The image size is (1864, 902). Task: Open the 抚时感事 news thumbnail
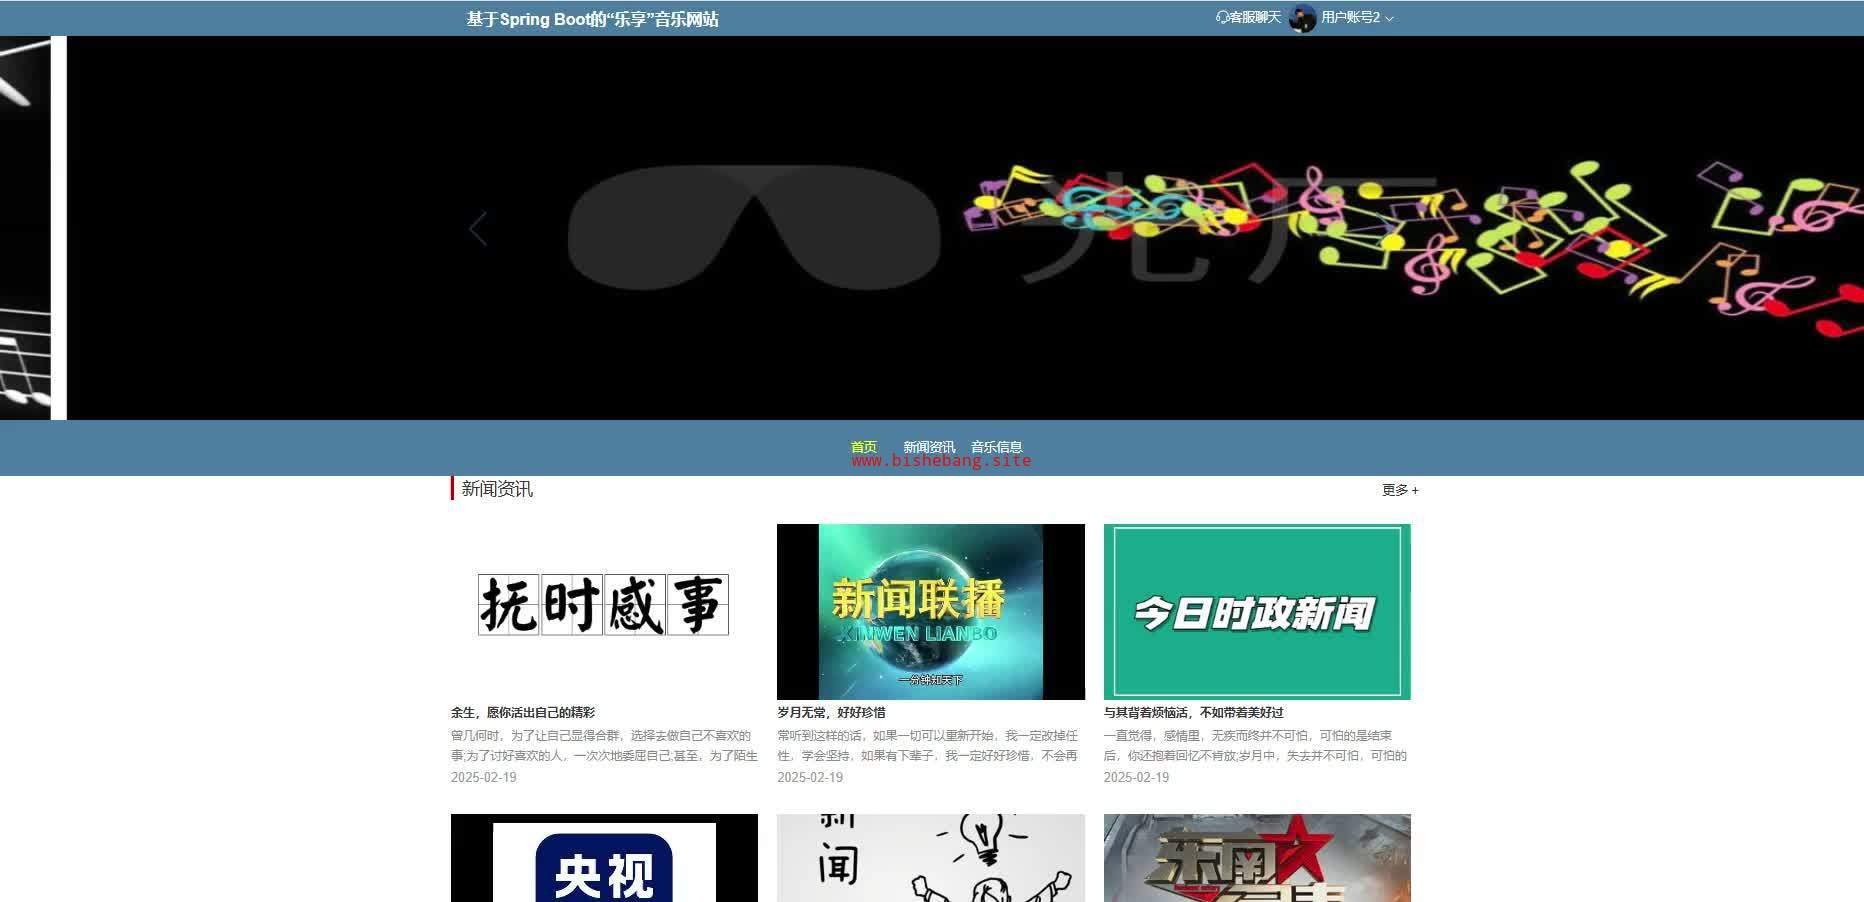pos(604,612)
